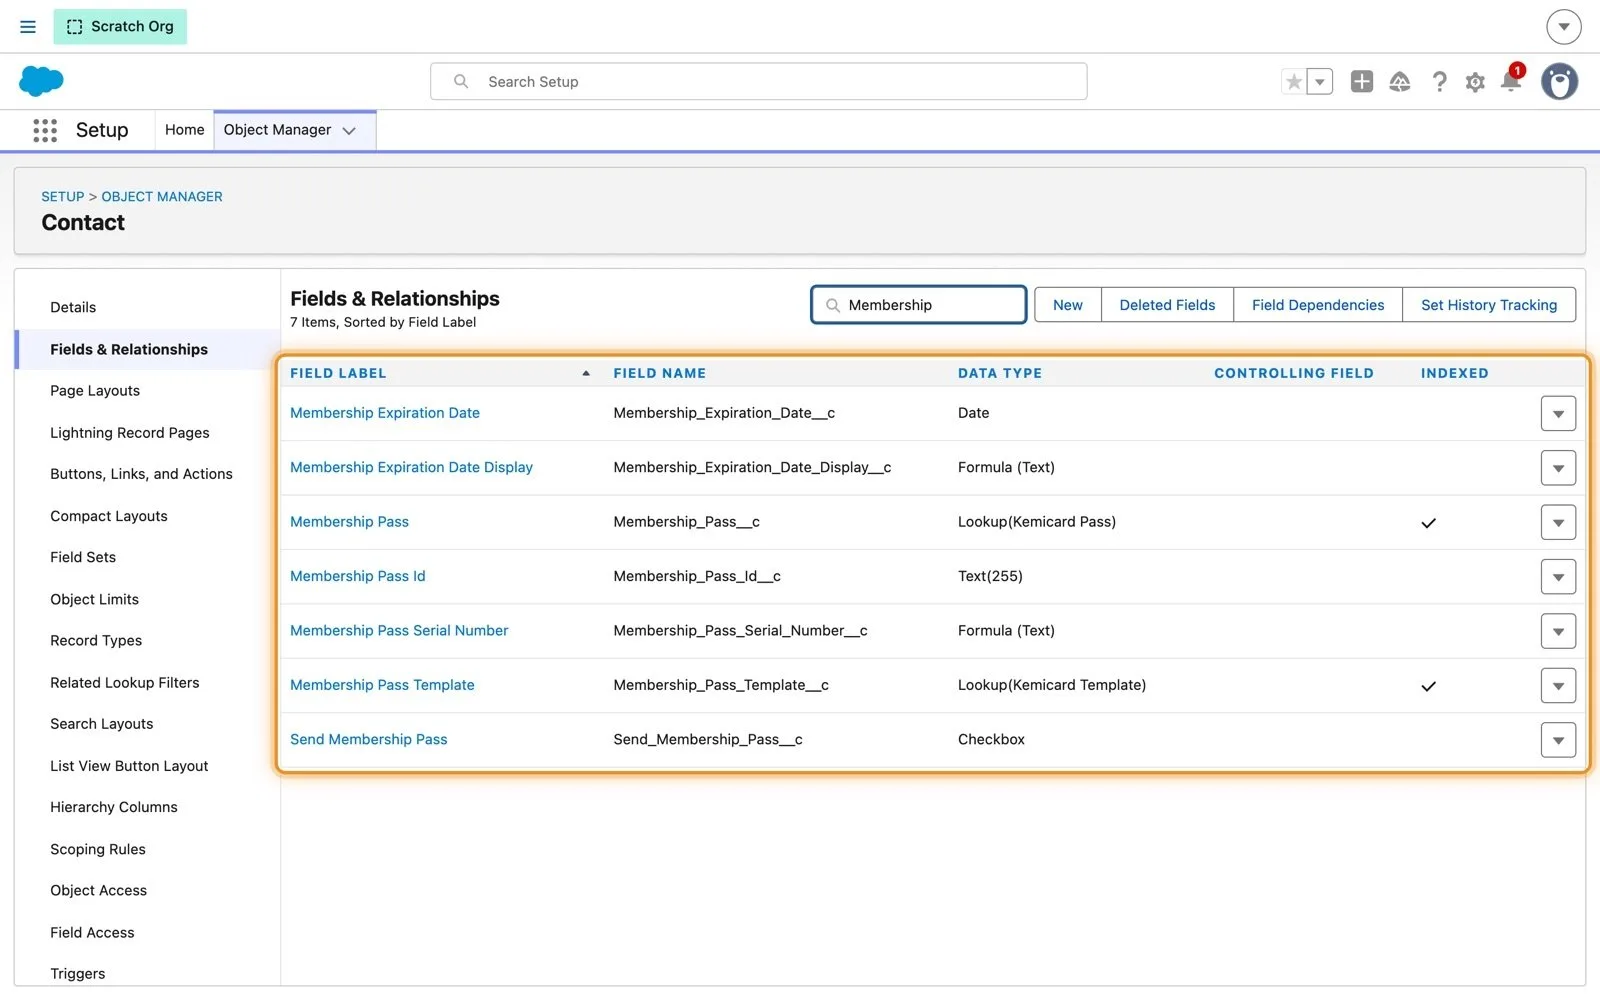
Task: Select Fields & Relationships in the sidebar
Action: (x=129, y=350)
